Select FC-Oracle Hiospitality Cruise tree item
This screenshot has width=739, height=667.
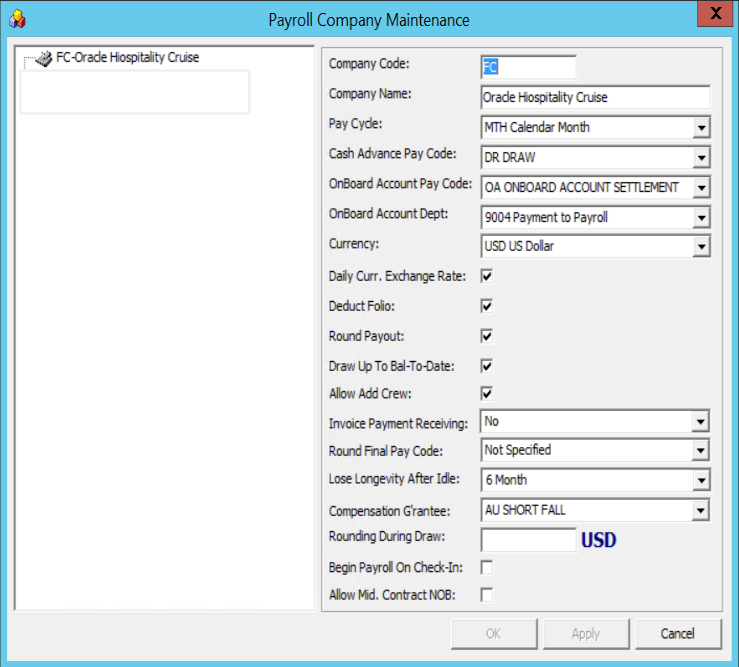tap(127, 58)
